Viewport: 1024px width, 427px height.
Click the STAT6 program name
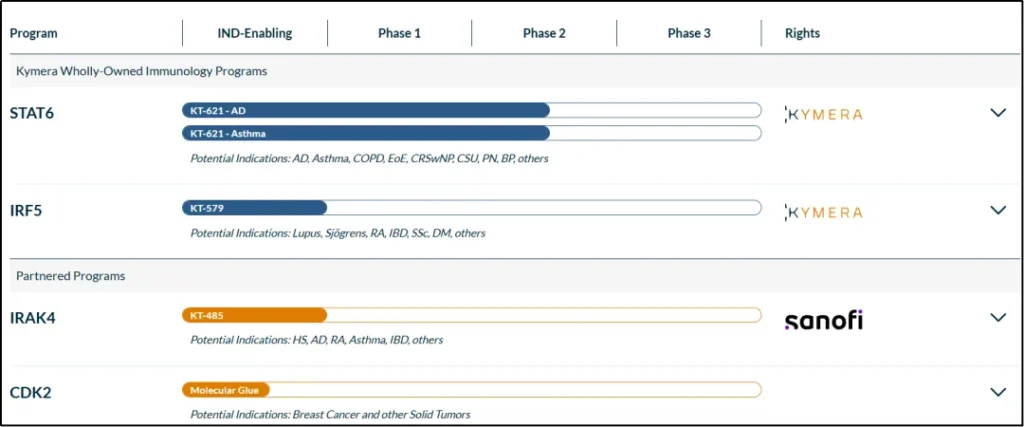tap(32, 113)
